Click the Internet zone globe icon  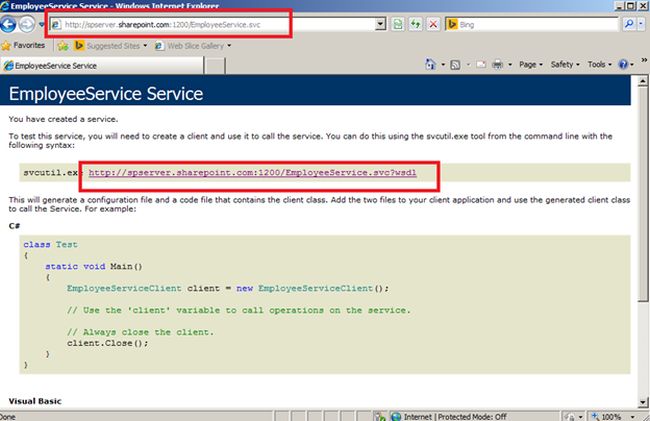pyautogui.click(x=396, y=416)
